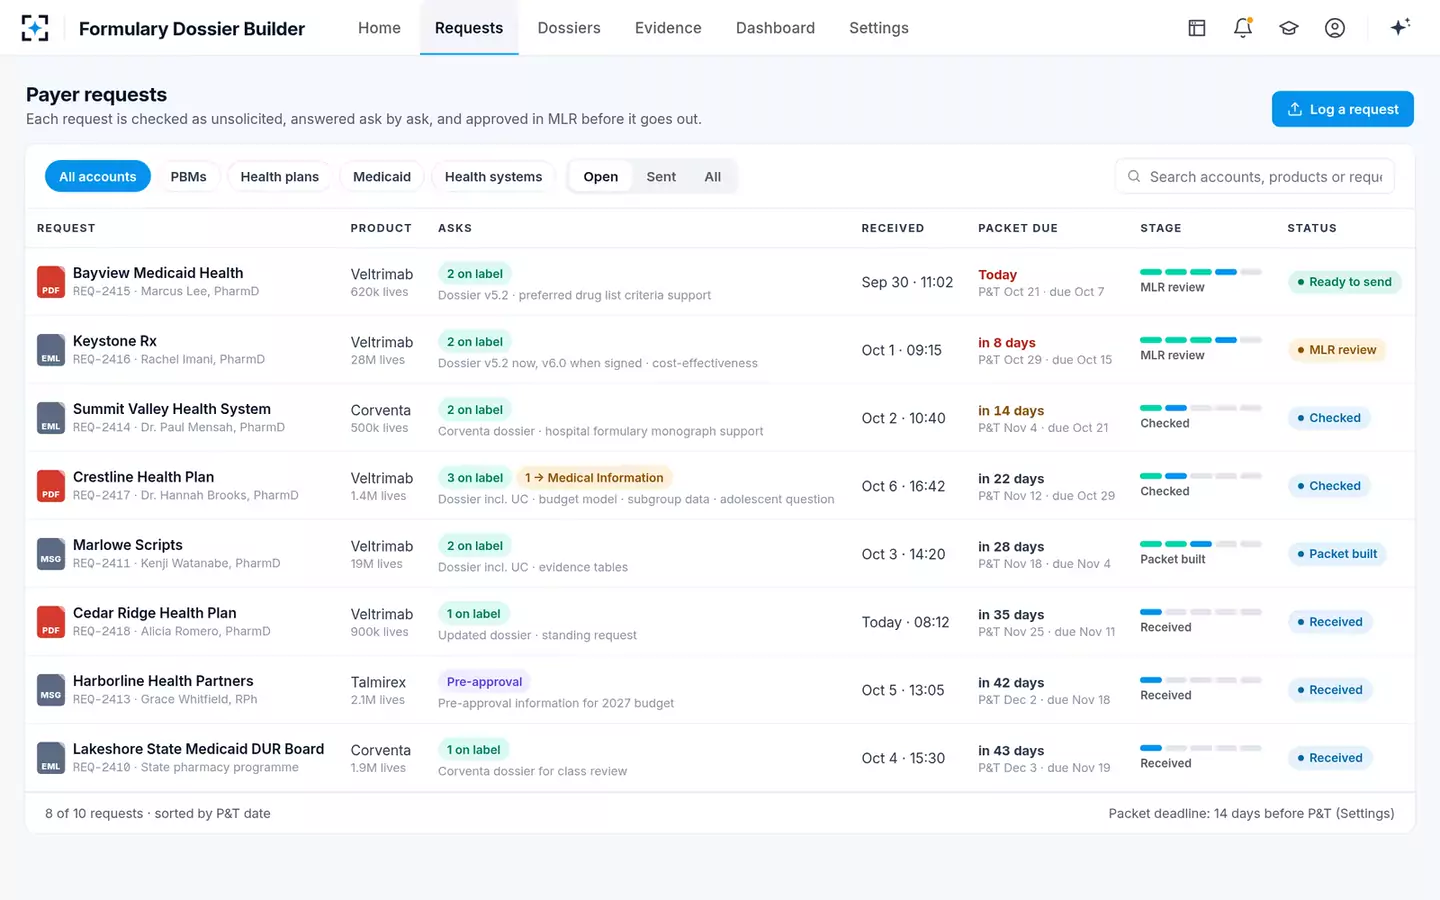Screen dimensions: 1440x900
Task: Launch the sparkle AI assistant icon
Action: (x=1400, y=27)
